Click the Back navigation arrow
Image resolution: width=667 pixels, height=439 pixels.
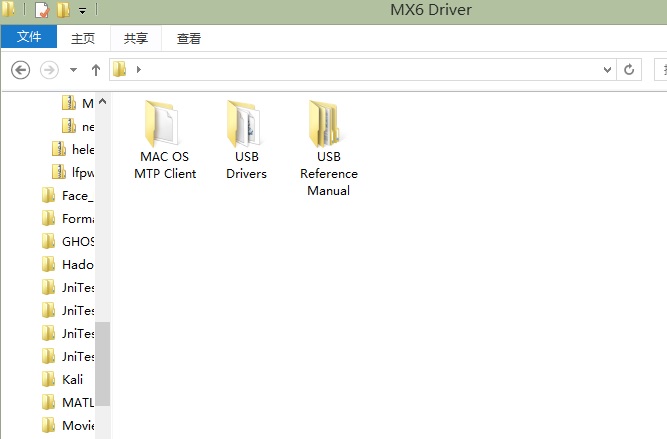[x=20, y=70]
